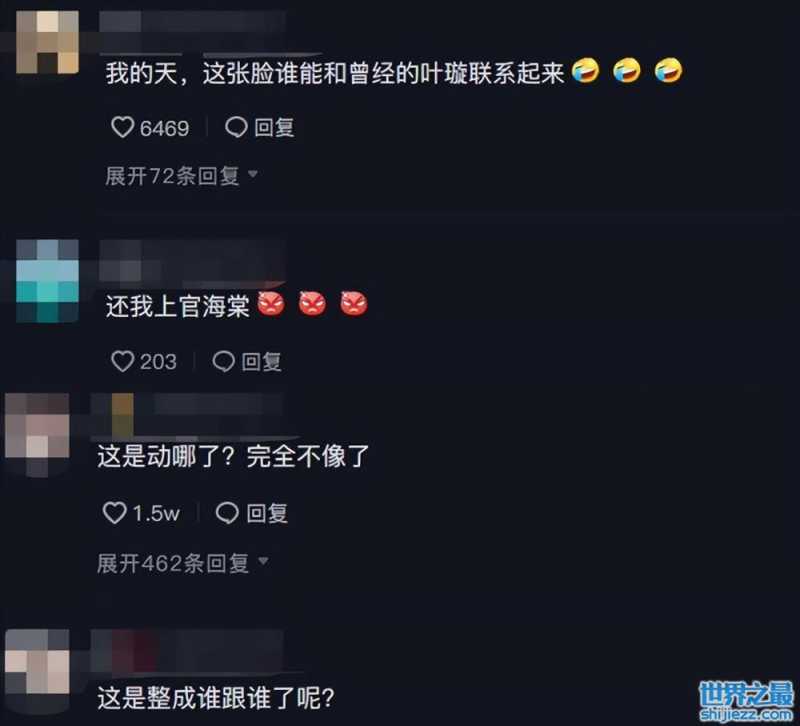800x726 pixels.
Task: Click reply bubble icon next to 6469
Action: (x=236, y=127)
